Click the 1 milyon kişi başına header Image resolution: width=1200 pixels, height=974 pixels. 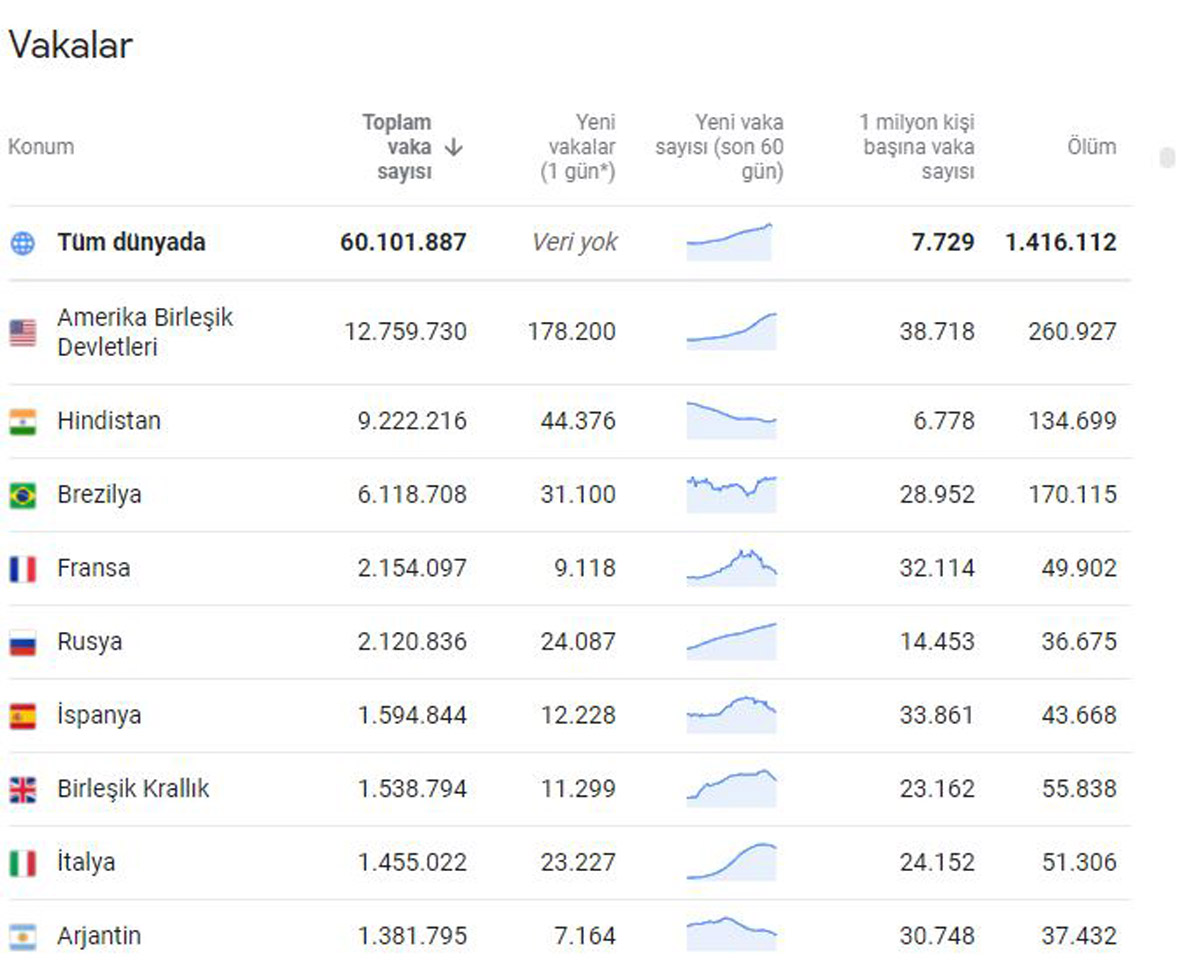[917, 147]
